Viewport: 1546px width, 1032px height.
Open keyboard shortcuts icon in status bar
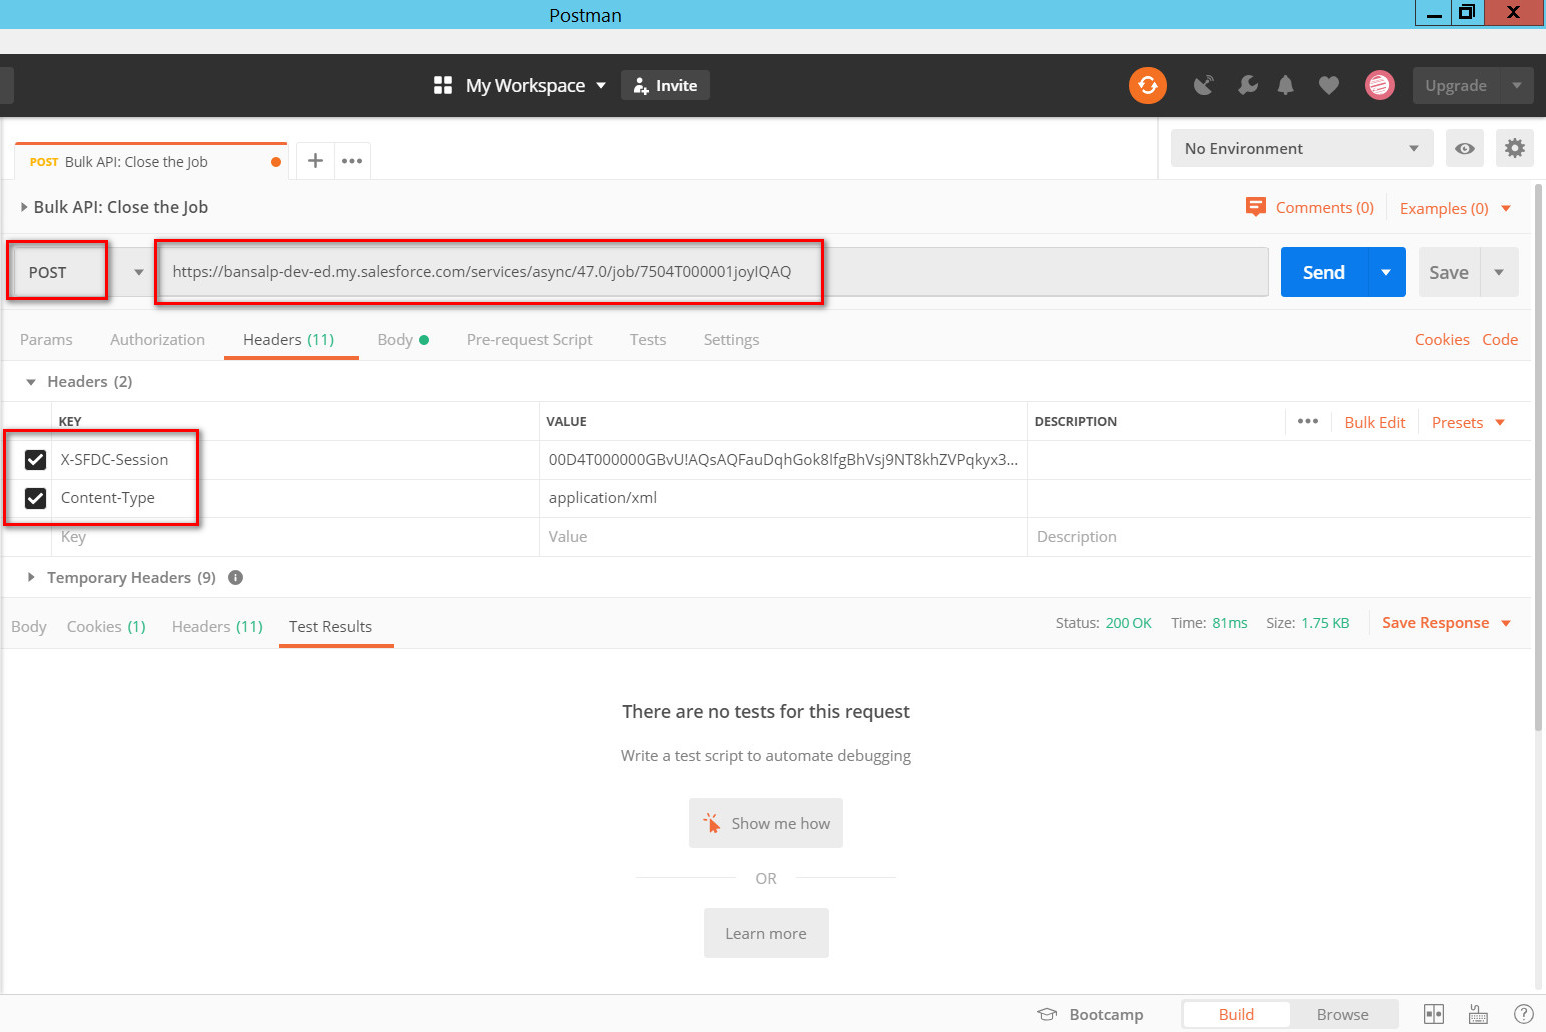point(1478,1014)
